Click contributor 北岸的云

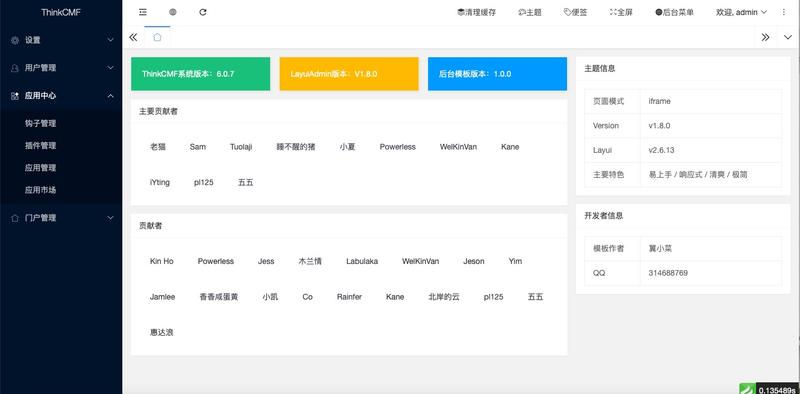(x=444, y=297)
